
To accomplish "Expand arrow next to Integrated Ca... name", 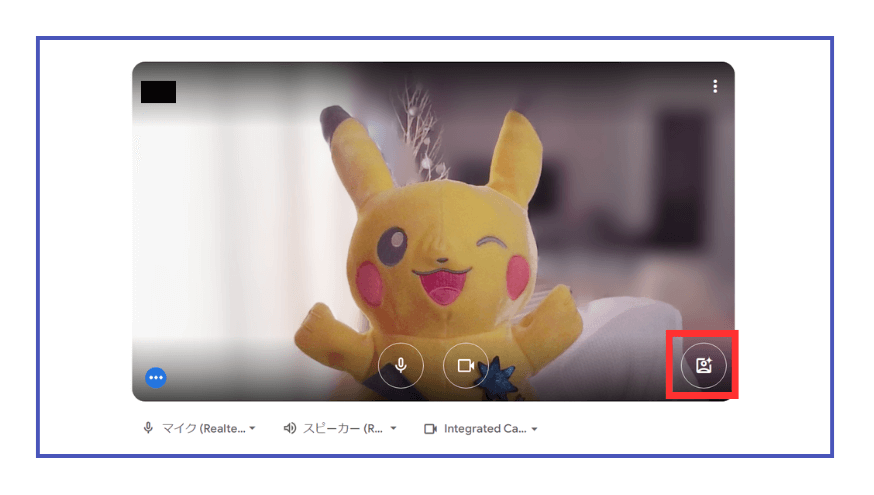I will pyautogui.click(x=535, y=429).
